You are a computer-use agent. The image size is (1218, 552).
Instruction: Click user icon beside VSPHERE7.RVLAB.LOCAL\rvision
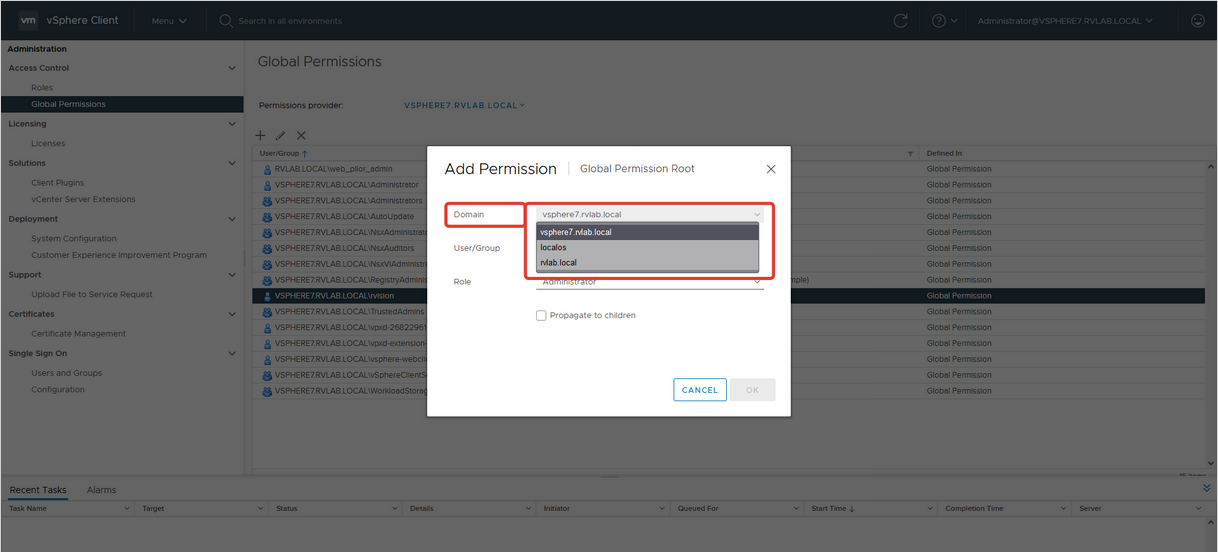pos(267,296)
